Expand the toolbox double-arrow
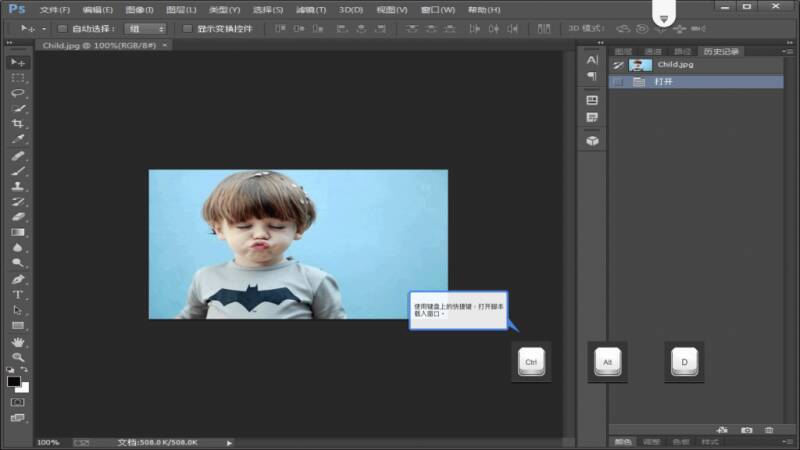The width and height of the screenshot is (800, 450). click(x=10, y=43)
